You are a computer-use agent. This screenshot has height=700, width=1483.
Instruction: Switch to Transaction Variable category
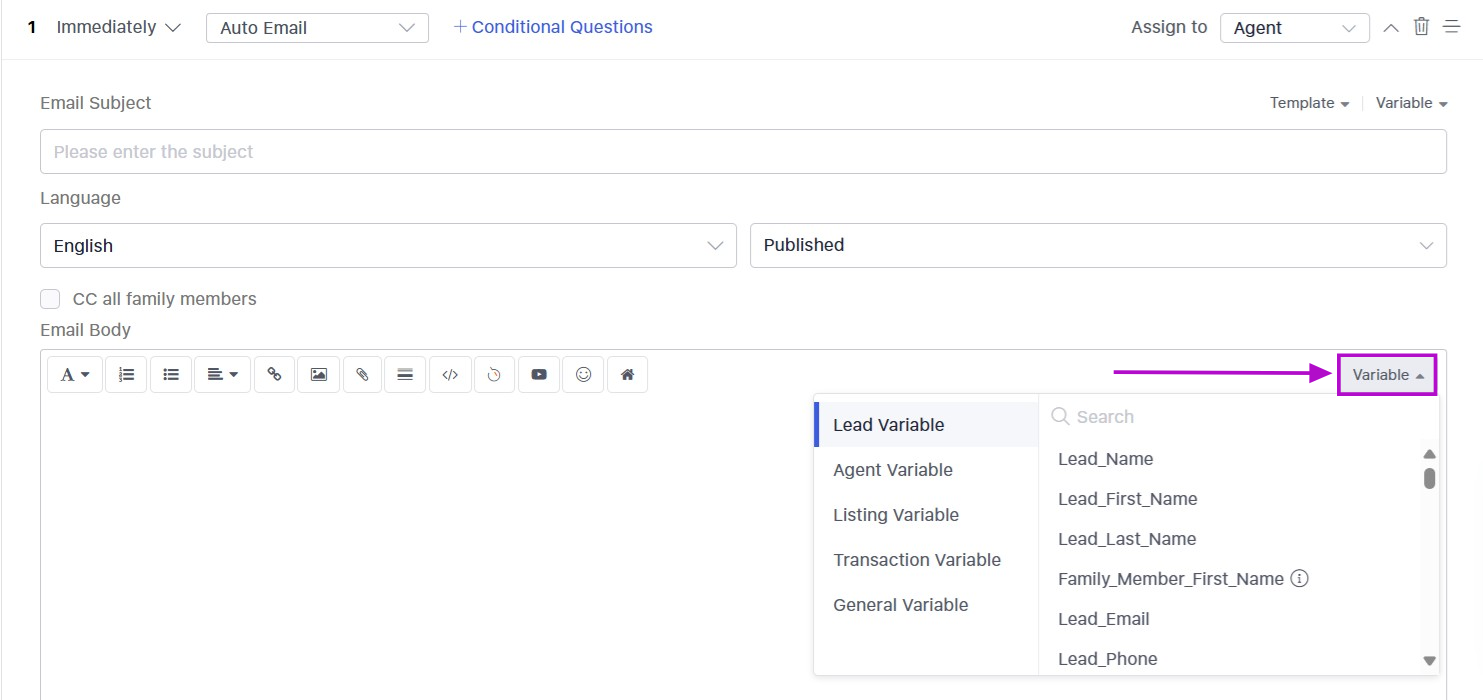(x=916, y=560)
